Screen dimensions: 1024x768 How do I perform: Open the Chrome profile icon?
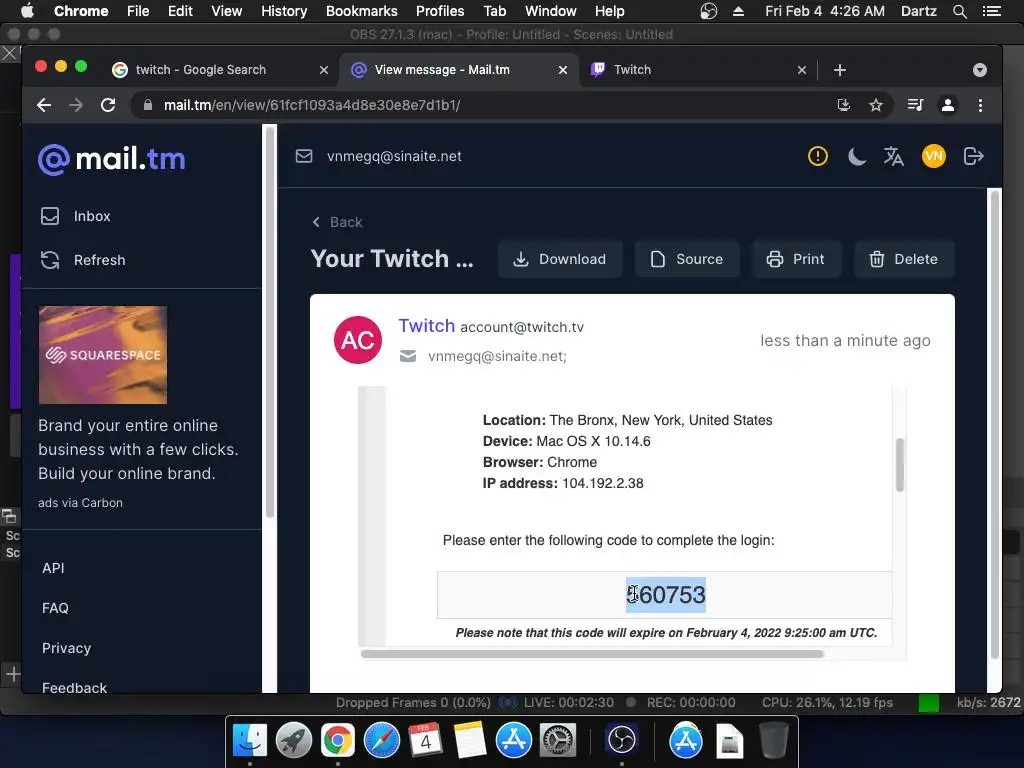(948, 105)
